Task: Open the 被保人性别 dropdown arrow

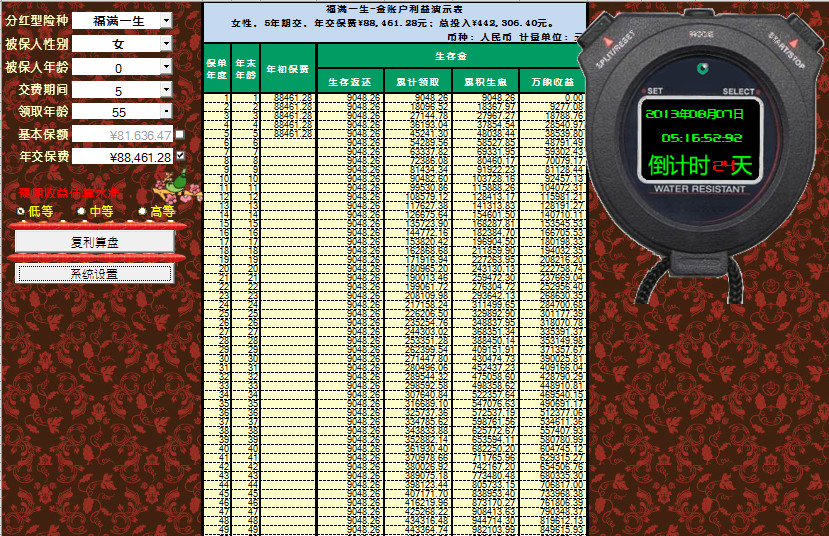Action: coord(166,43)
